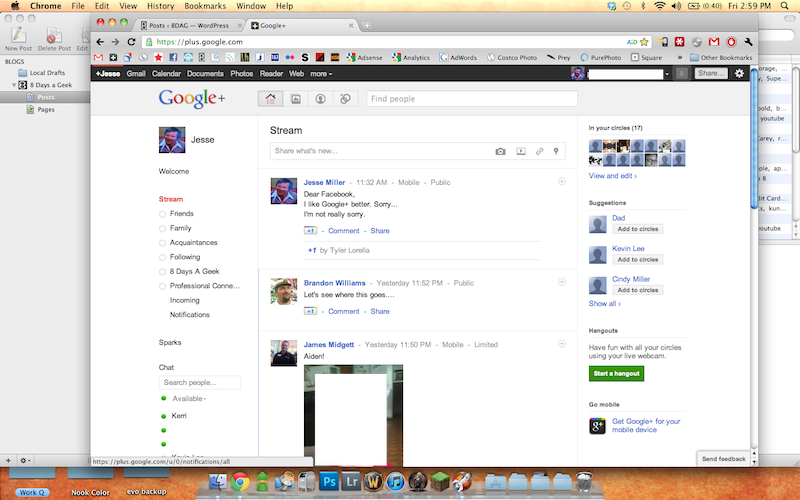Screen dimensions: 800x500
Task: Open account dropdown arrow in Google bar
Action: pyautogui.click(x=667, y=74)
